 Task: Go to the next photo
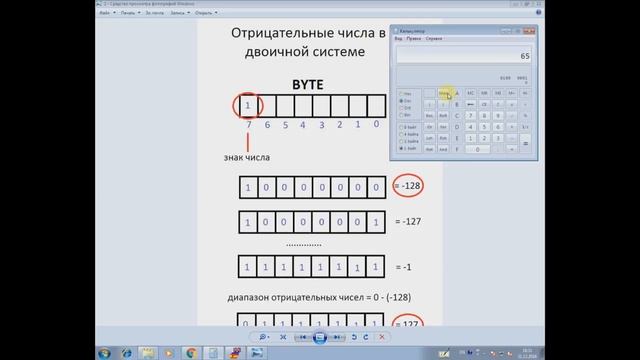click(x=337, y=337)
